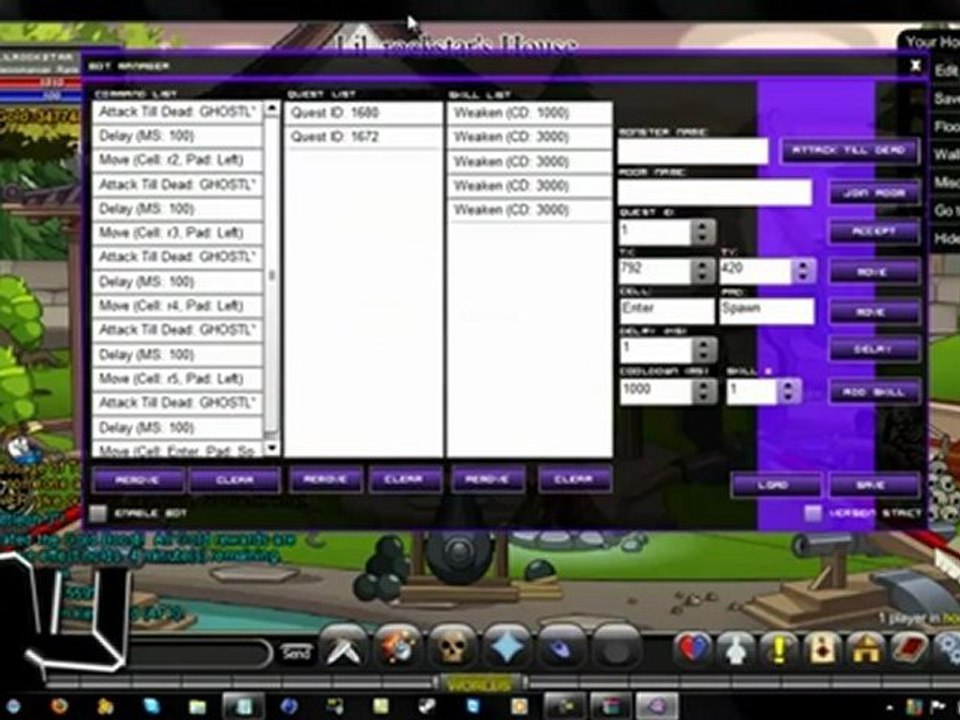Click inside the Monster Name field
The height and width of the screenshot is (720, 960).
point(693,151)
